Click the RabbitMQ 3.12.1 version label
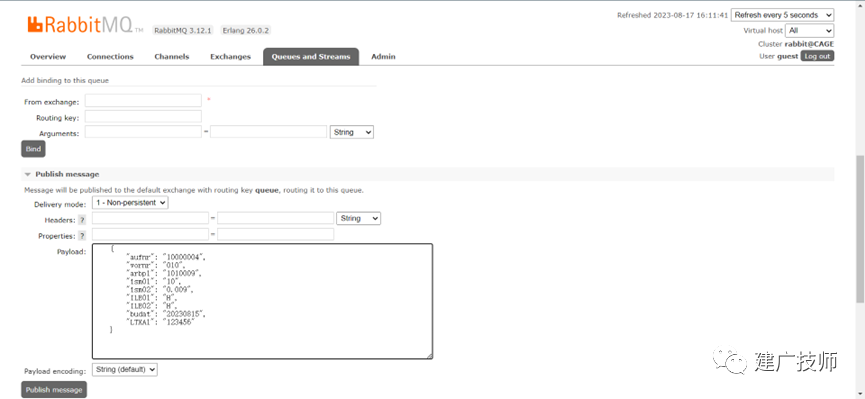This screenshot has width=865, height=399. pos(183,30)
